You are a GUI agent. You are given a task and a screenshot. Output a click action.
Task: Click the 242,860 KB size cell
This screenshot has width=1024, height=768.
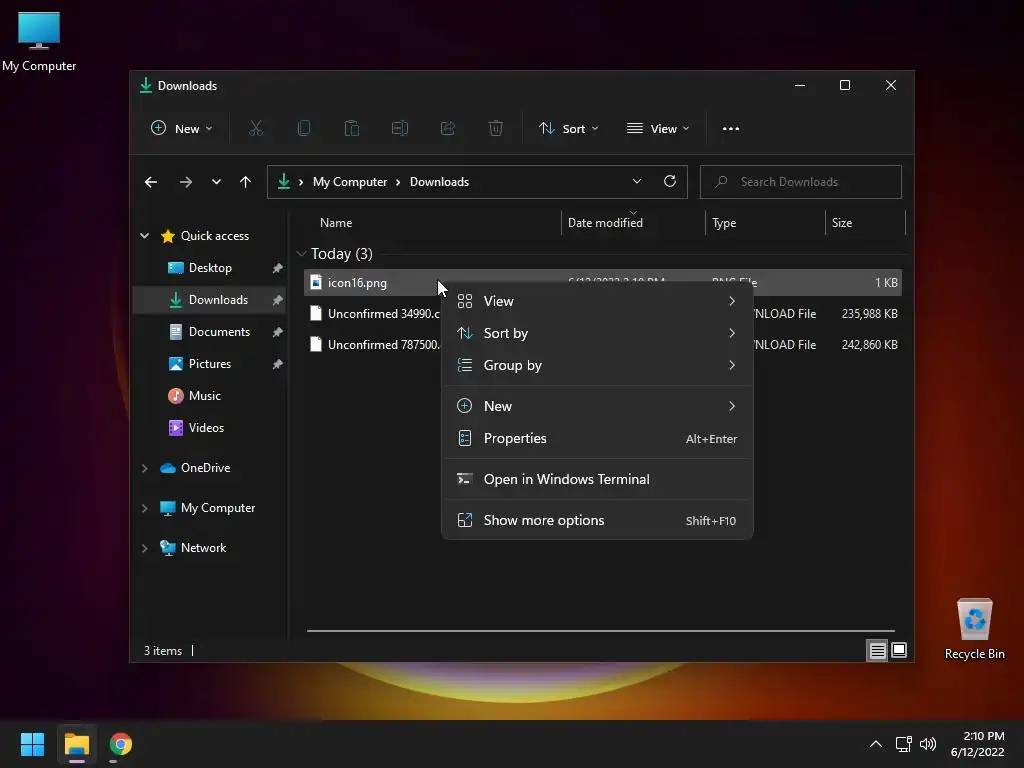point(869,345)
